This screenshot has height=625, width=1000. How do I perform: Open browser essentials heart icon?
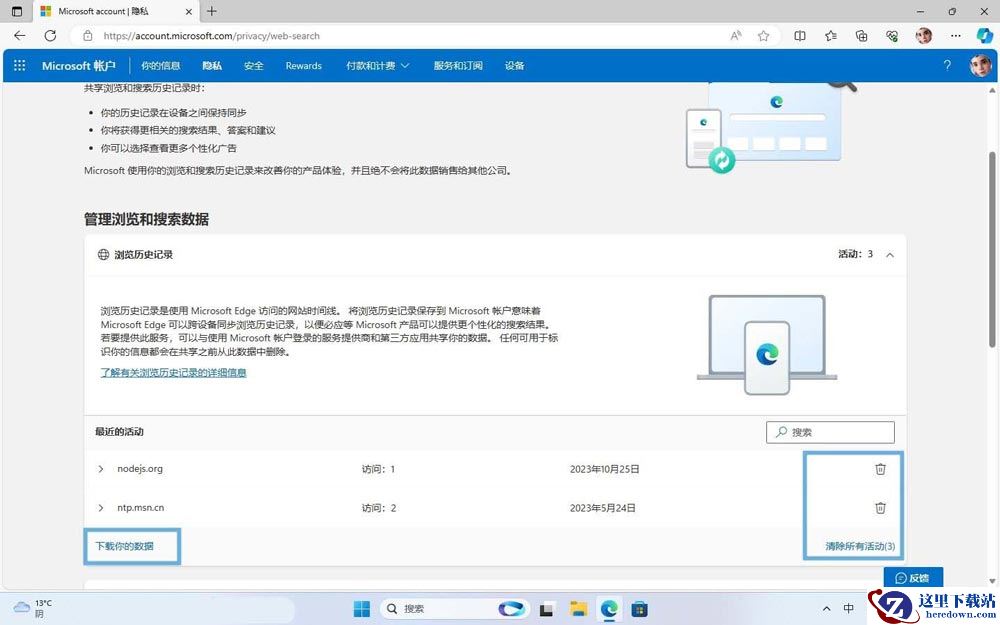pyautogui.click(x=893, y=36)
